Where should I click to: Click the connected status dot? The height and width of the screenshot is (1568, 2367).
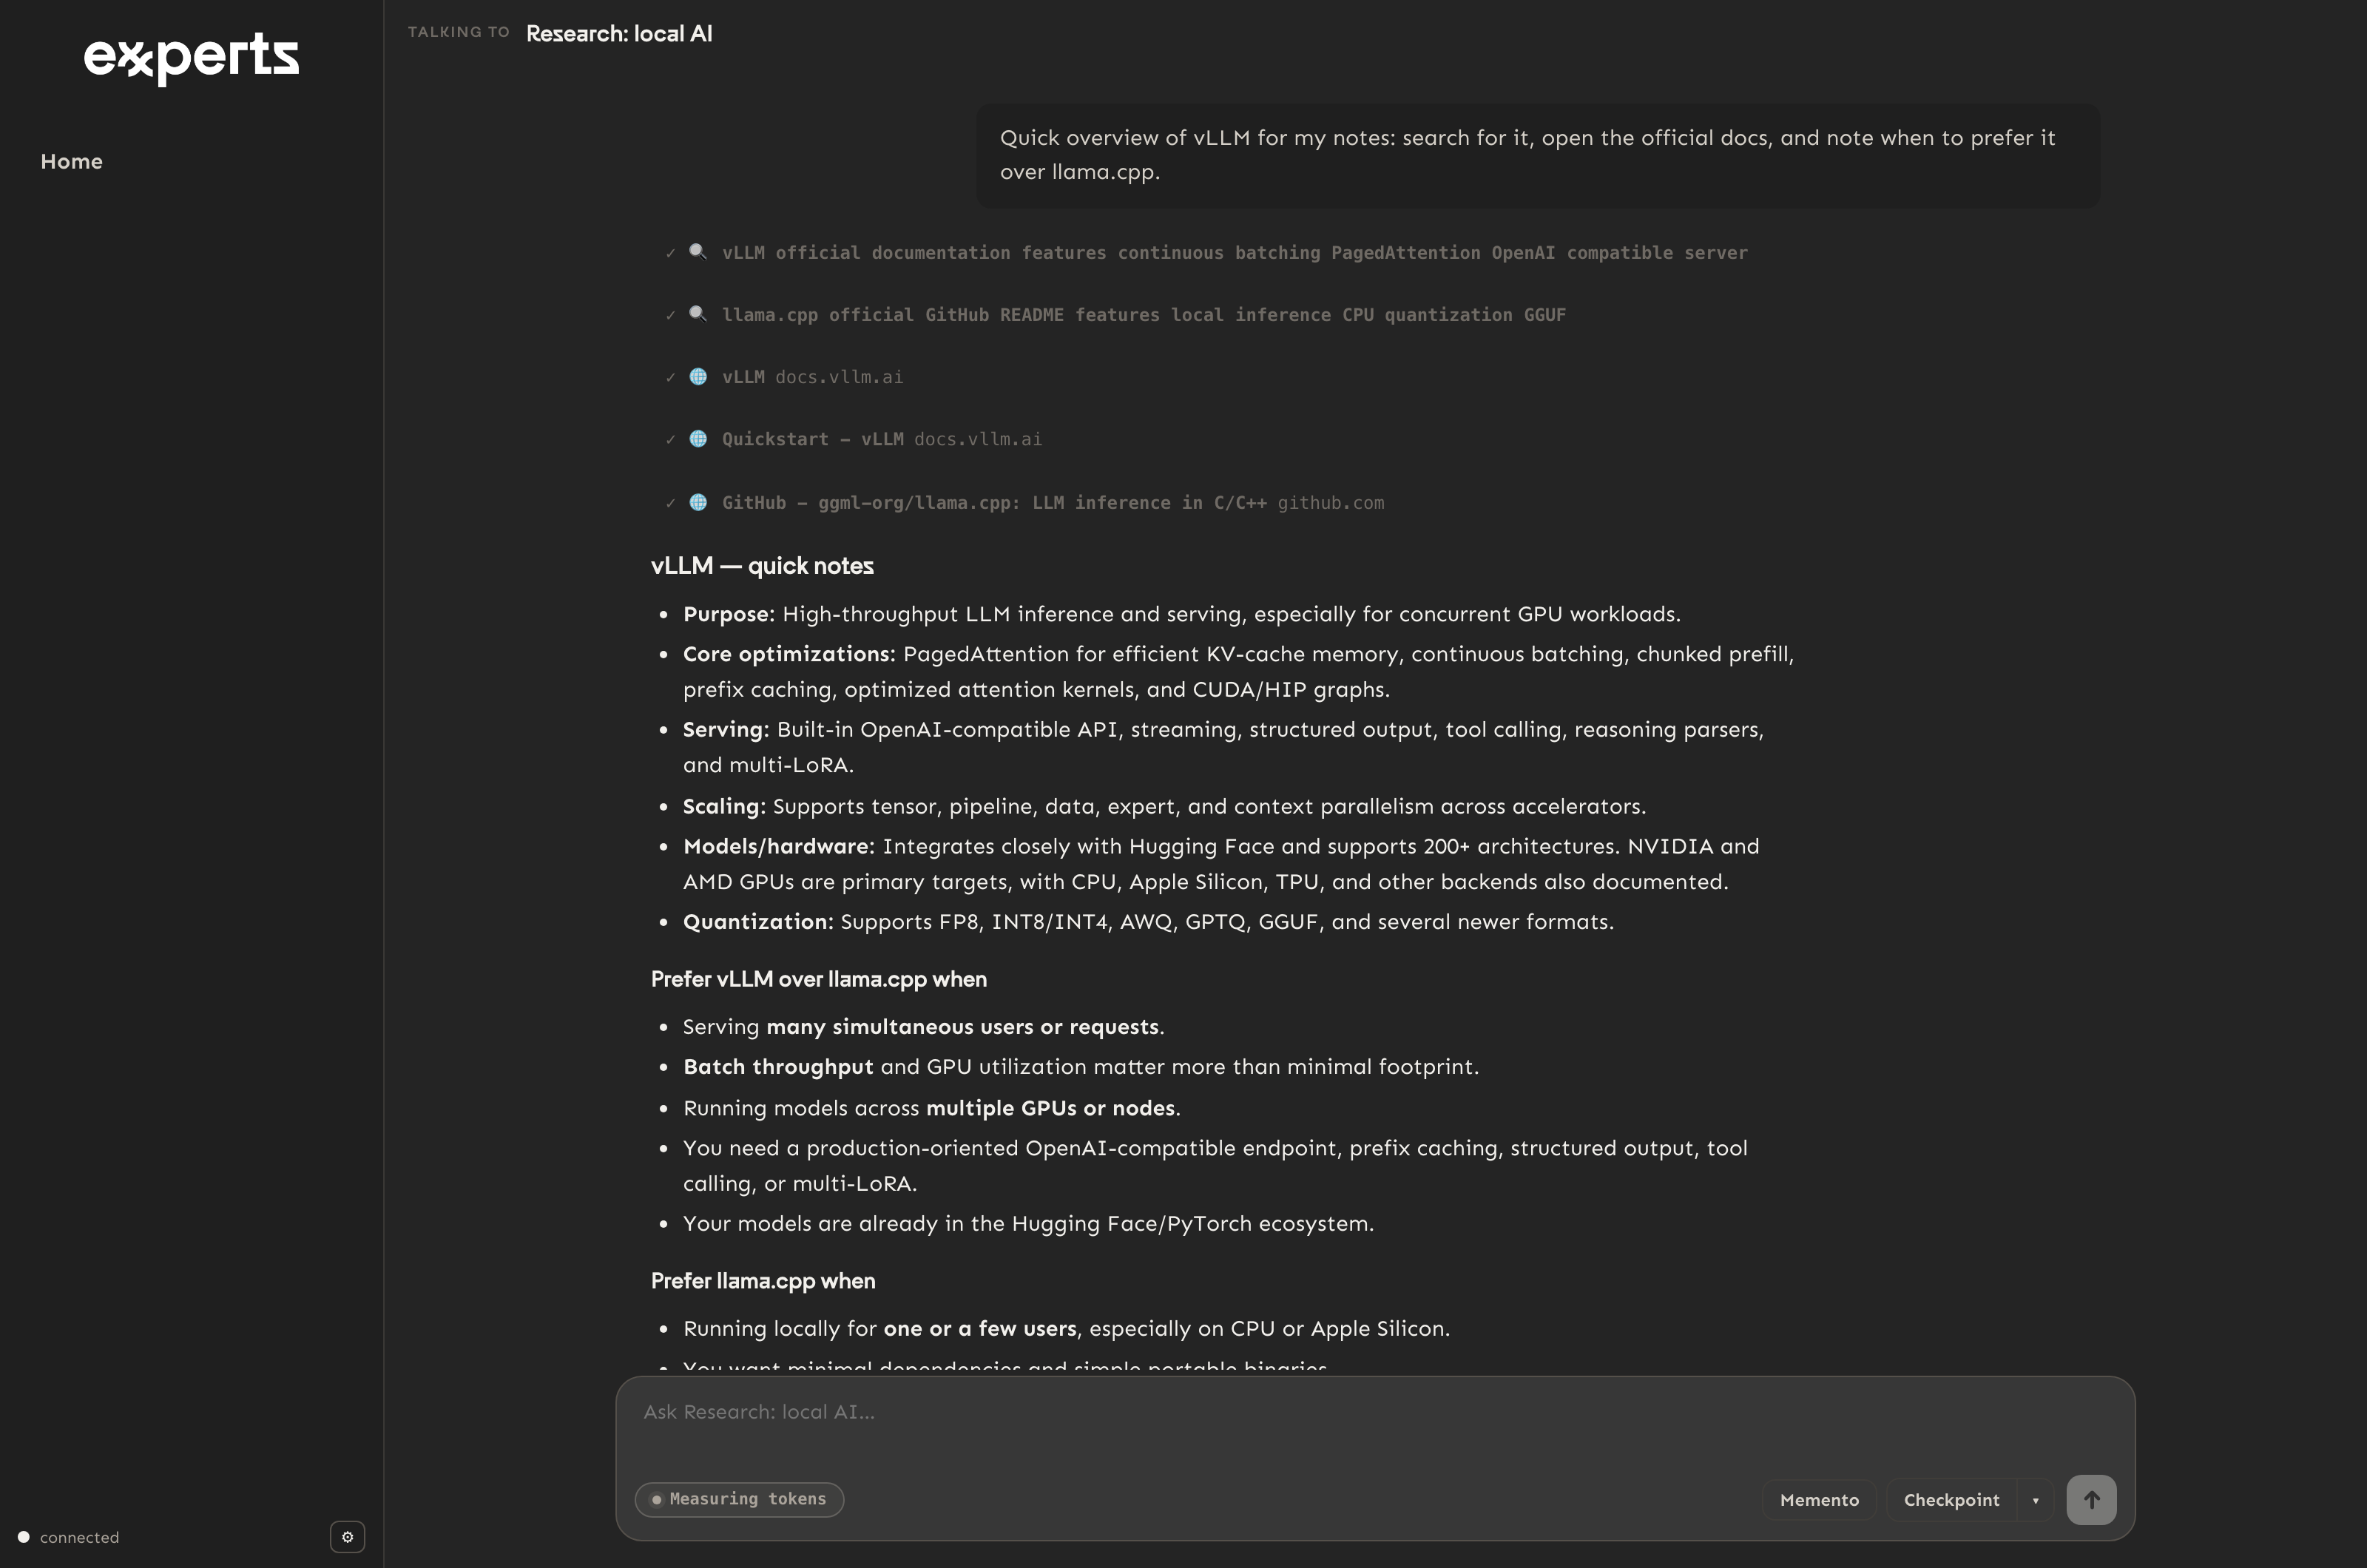[x=24, y=1537]
